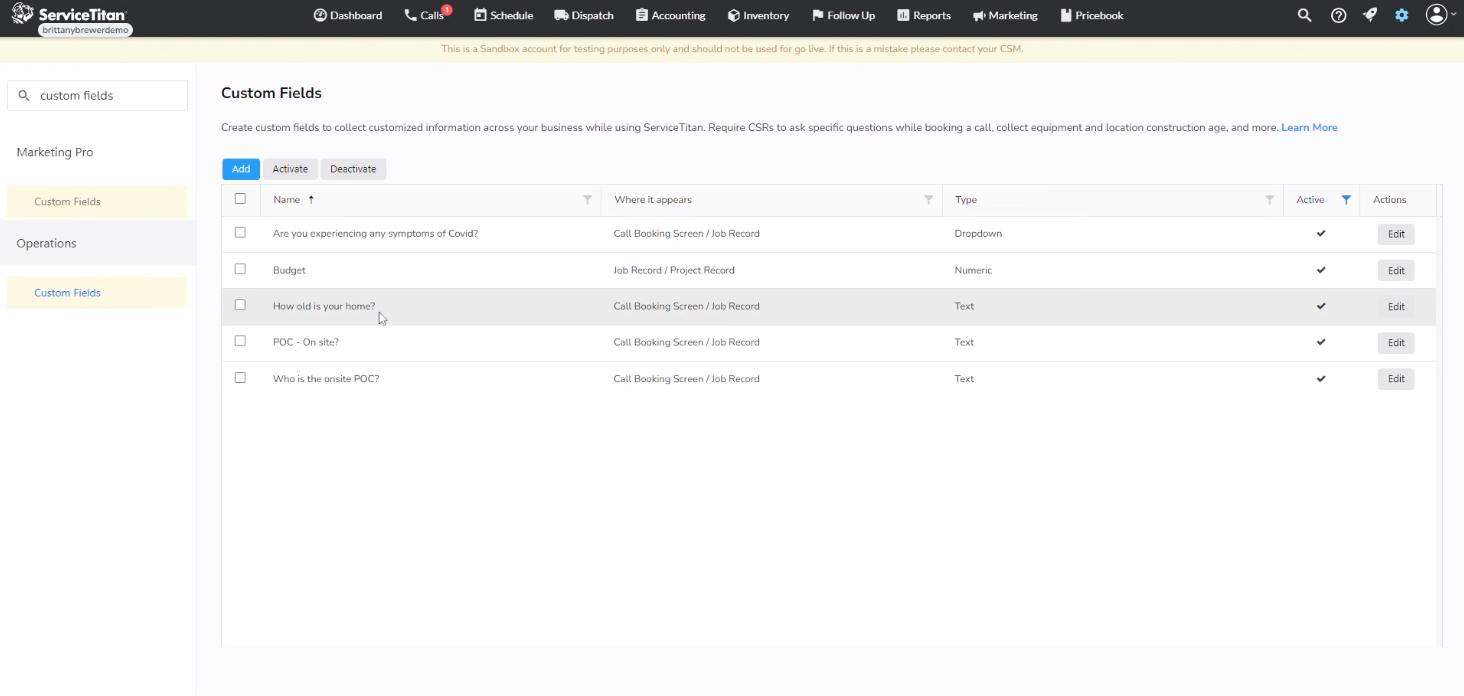This screenshot has height=696, width=1464.
Task: Open the Type column filter
Action: (1269, 199)
